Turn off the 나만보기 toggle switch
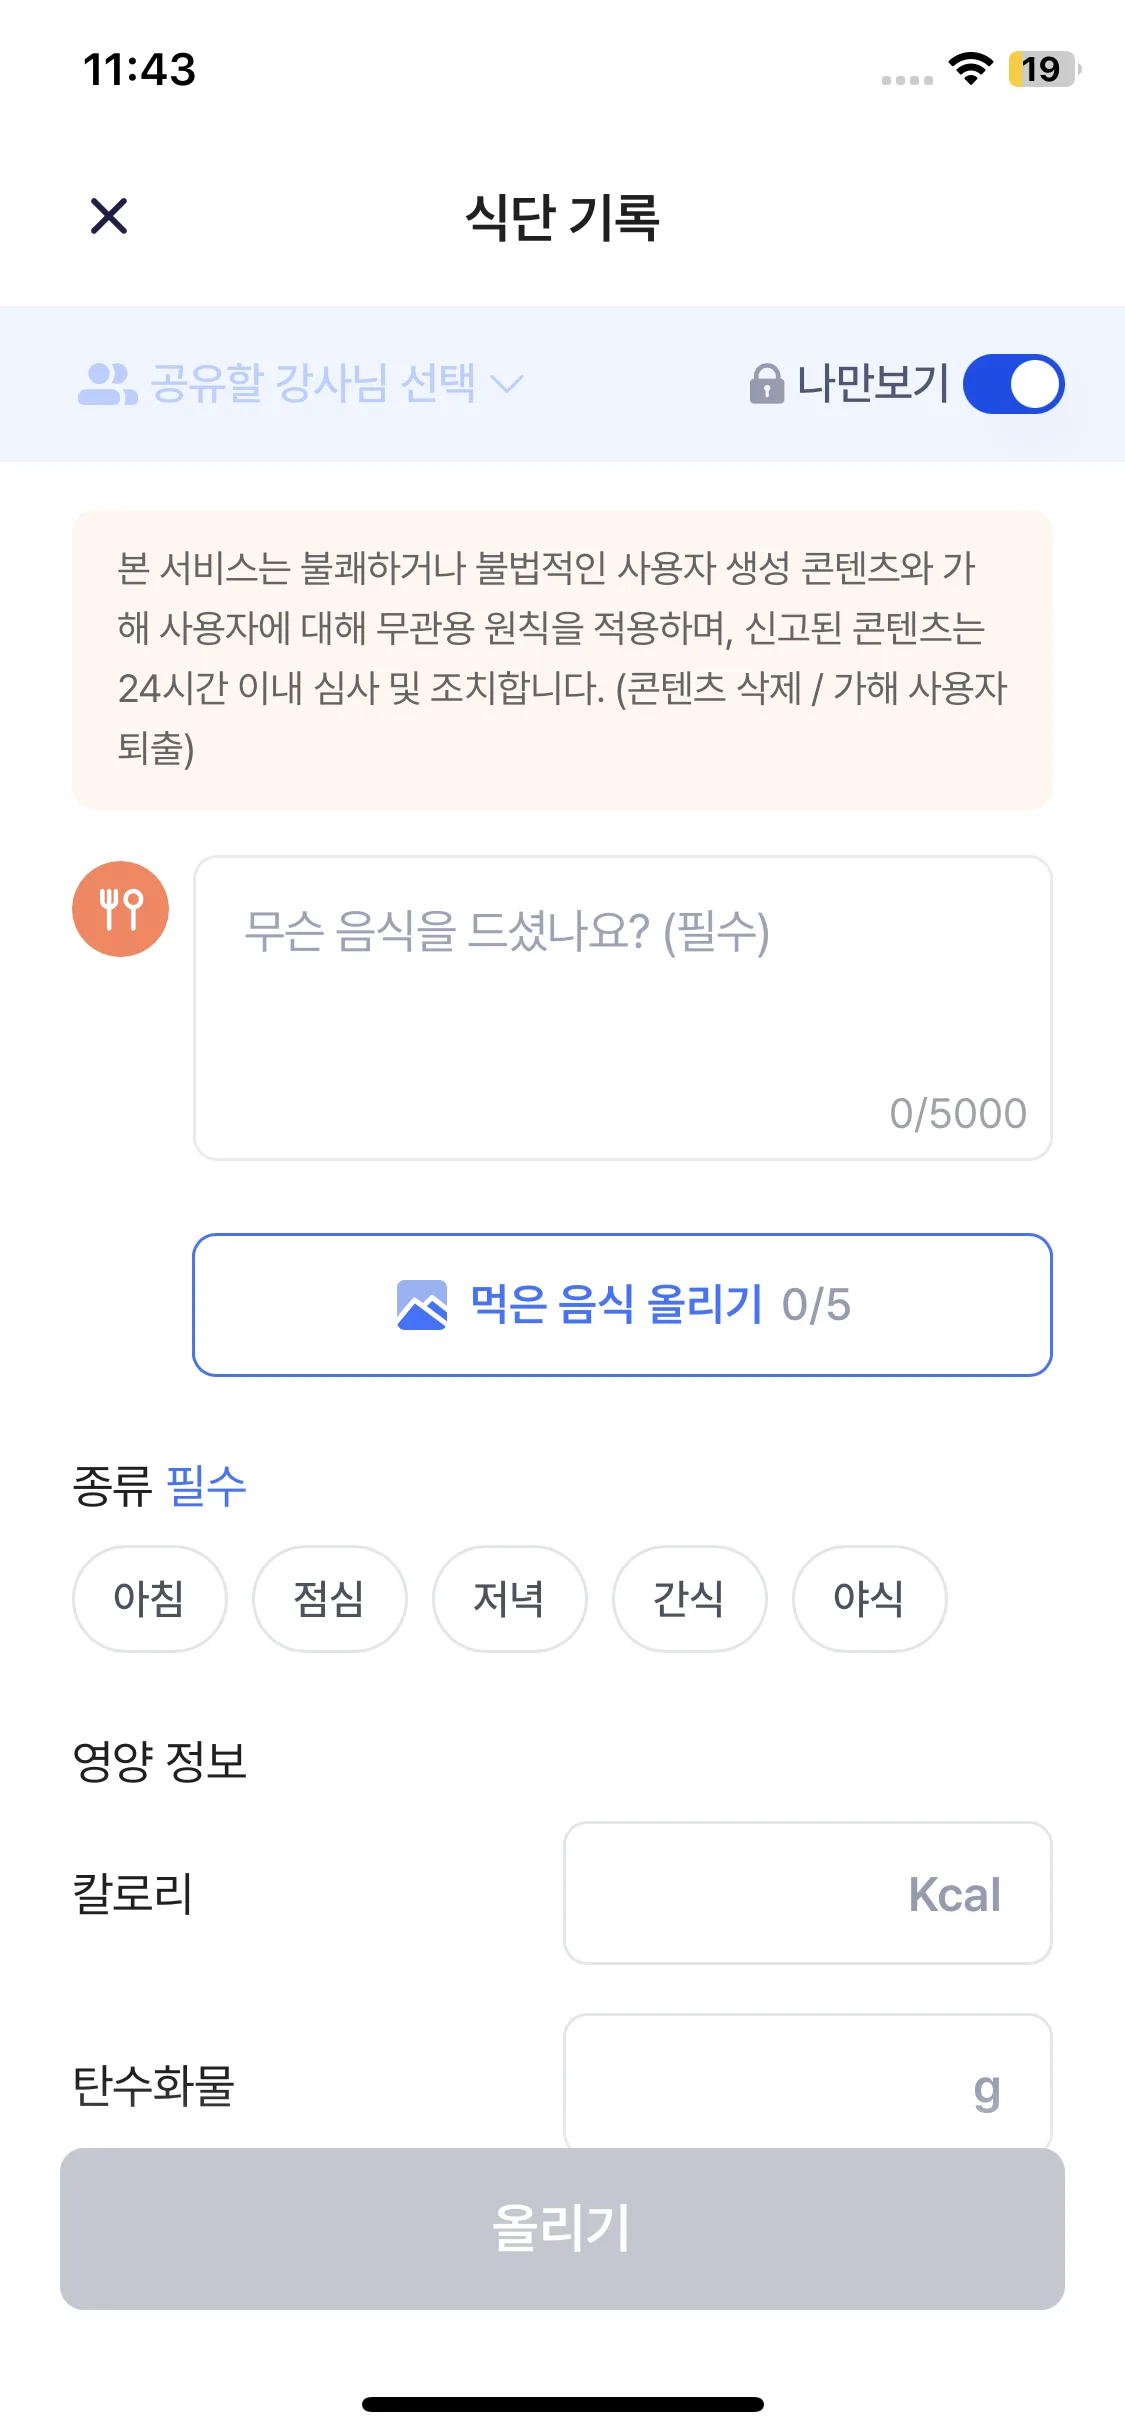 (1013, 384)
